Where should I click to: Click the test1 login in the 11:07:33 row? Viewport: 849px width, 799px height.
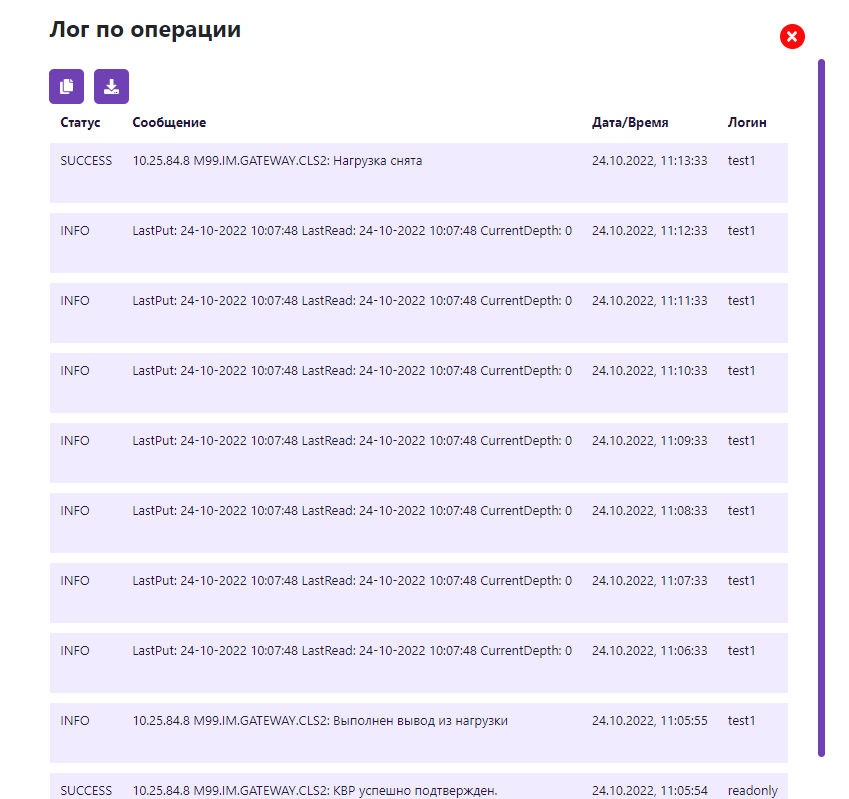tap(741, 580)
